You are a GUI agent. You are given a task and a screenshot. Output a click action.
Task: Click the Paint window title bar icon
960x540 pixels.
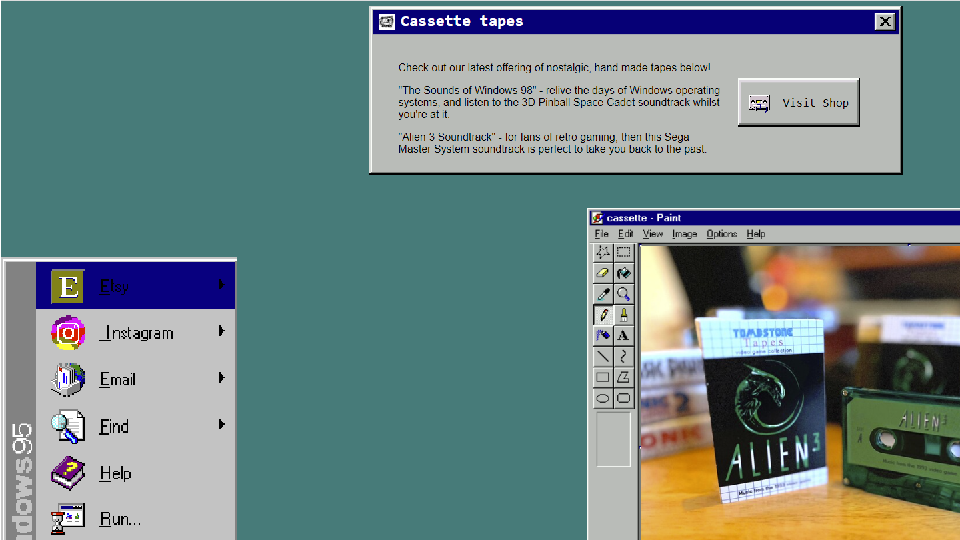(x=597, y=218)
